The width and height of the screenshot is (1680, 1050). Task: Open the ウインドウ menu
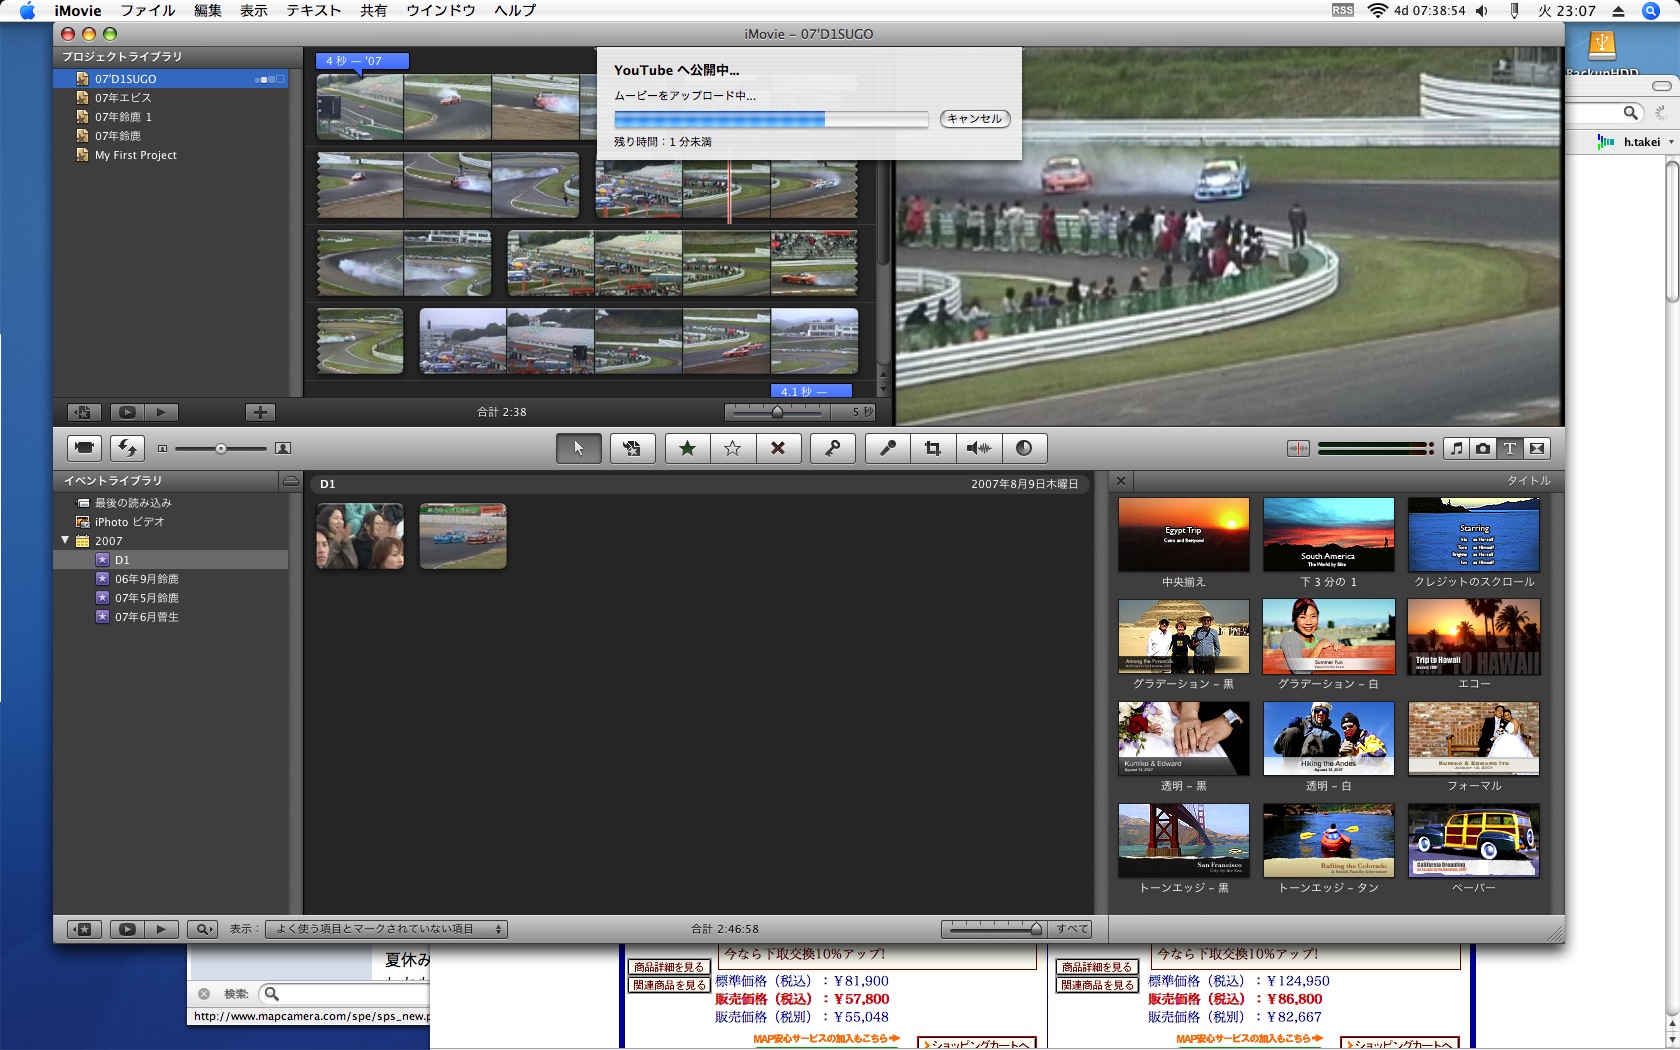point(441,11)
